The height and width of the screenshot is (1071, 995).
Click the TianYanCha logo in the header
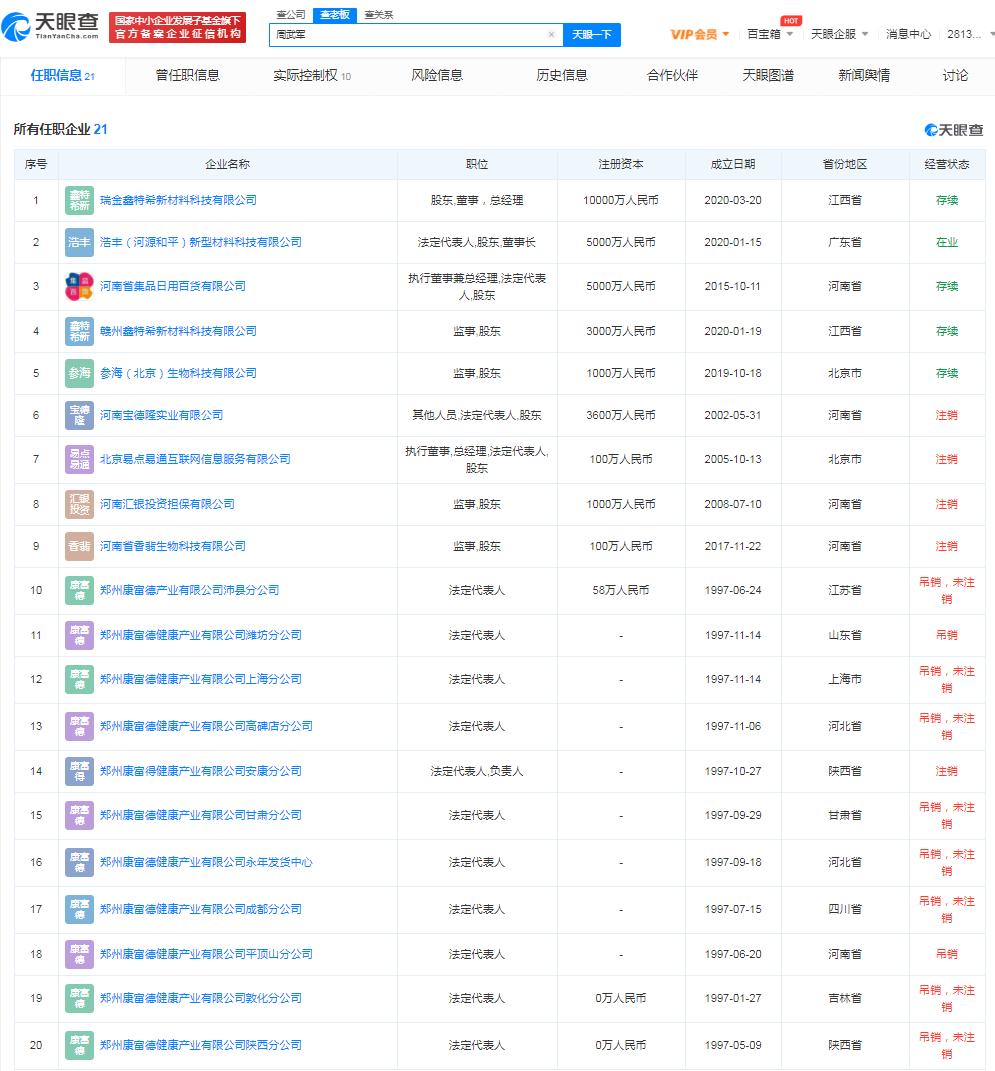(x=51, y=27)
